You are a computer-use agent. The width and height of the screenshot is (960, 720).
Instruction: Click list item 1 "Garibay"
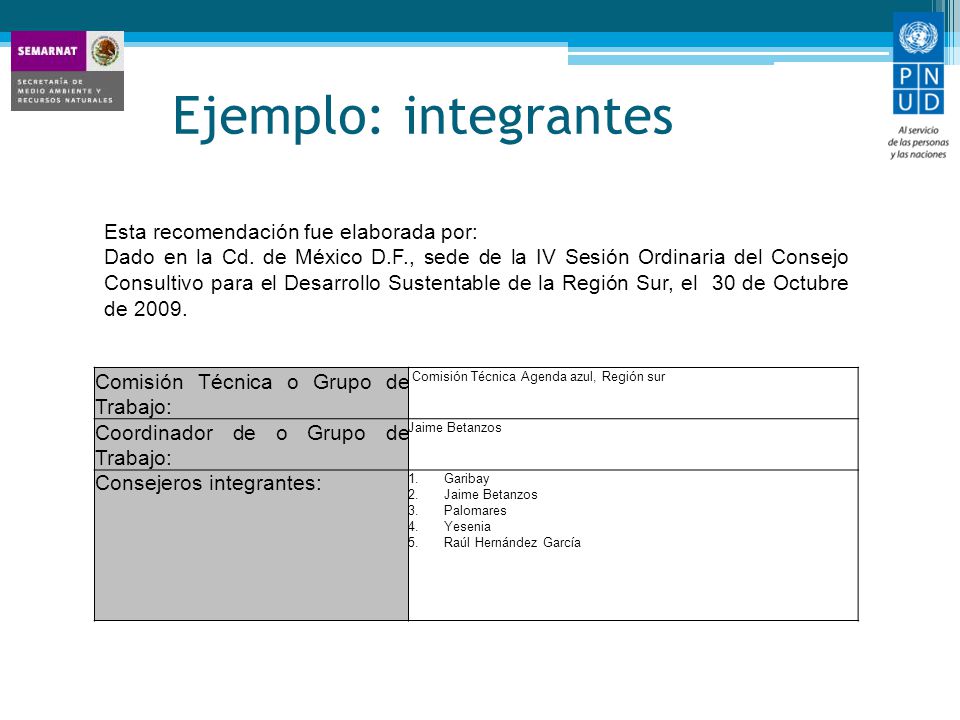pos(467,478)
